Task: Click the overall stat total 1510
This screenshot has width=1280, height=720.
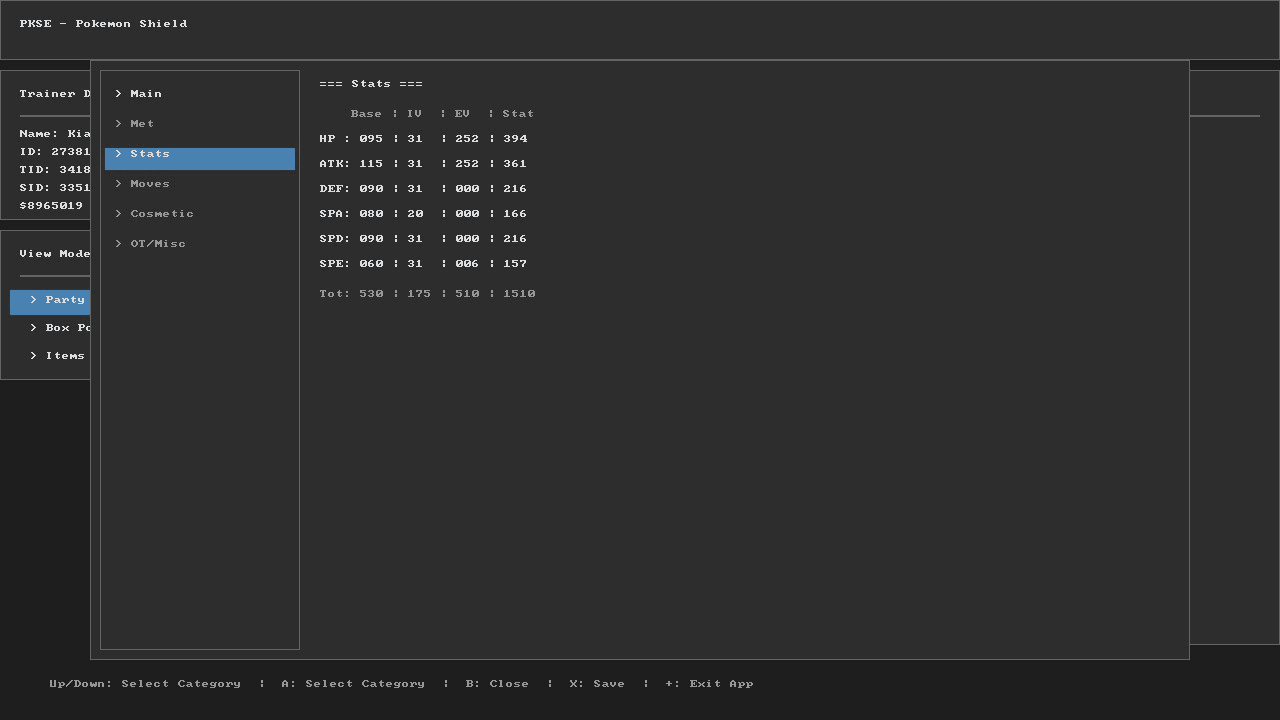Action: click(x=519, y=294)
